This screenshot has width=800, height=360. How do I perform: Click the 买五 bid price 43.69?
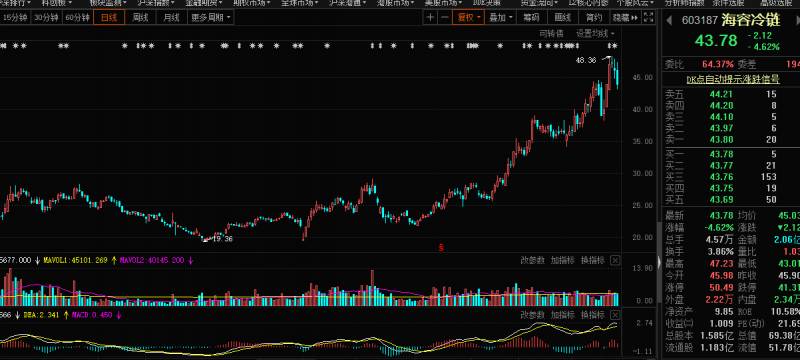[x=721, y=199]
